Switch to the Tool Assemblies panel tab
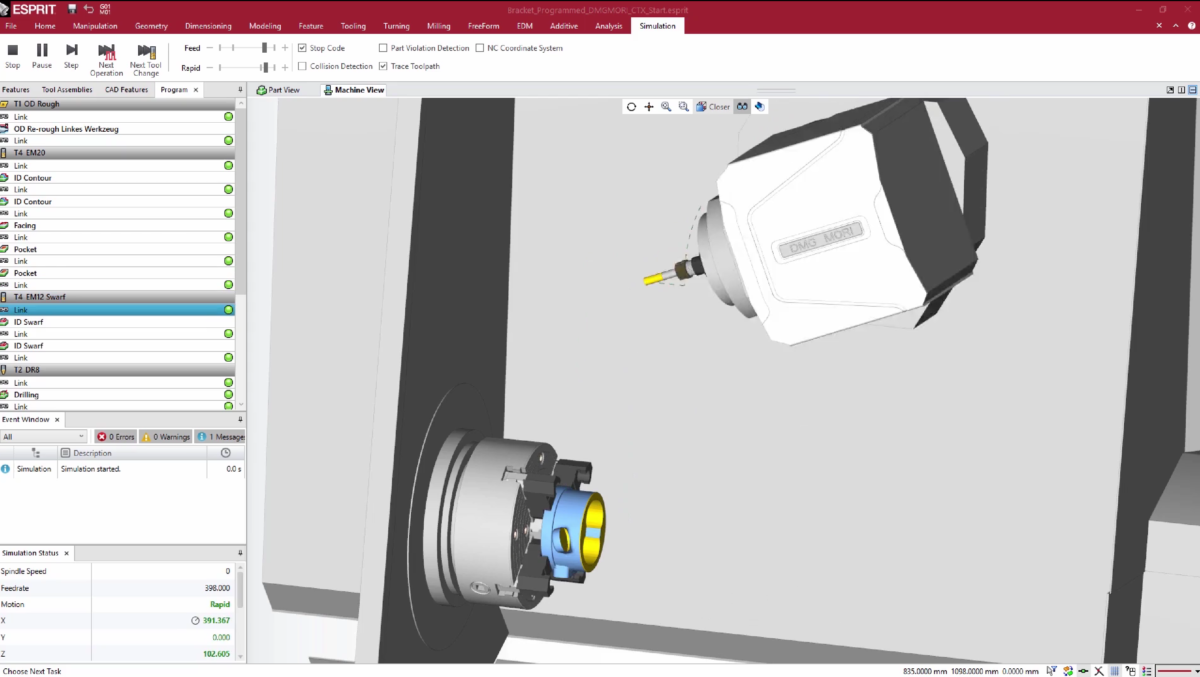Viewport: 1200px width, 677px height. [67, 90]
